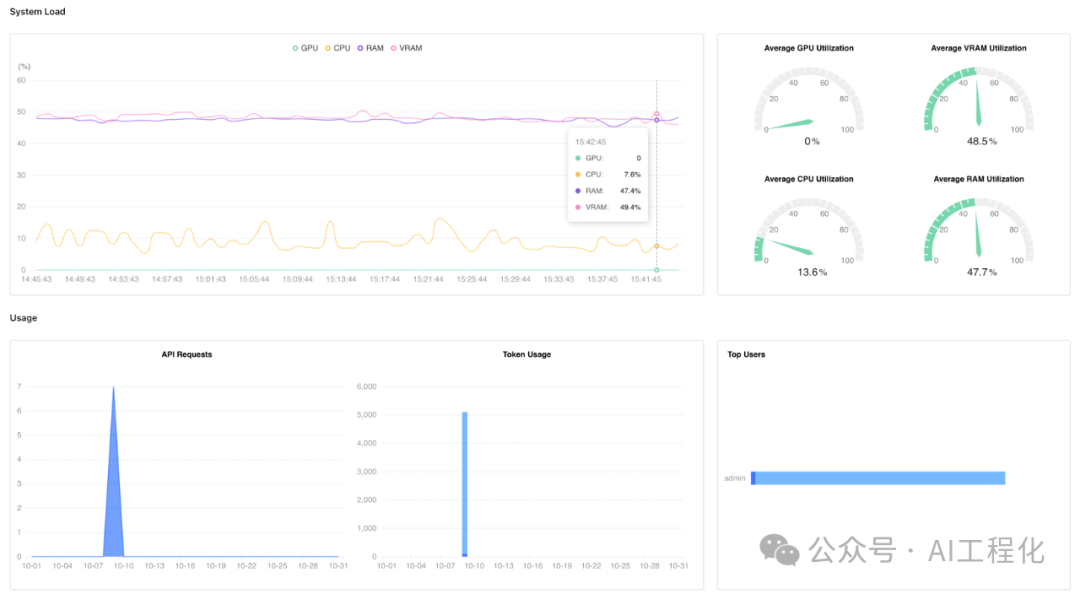Click the tooltip RAM value '47.4%'
Viewport: 1080px width, 594px height.
point(630,191)
